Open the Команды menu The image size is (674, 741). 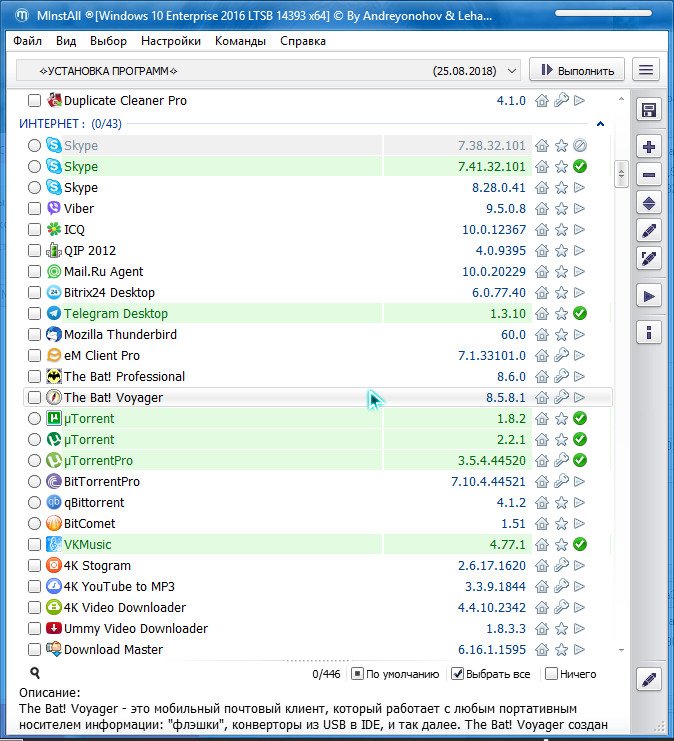(x=240, y=41)
